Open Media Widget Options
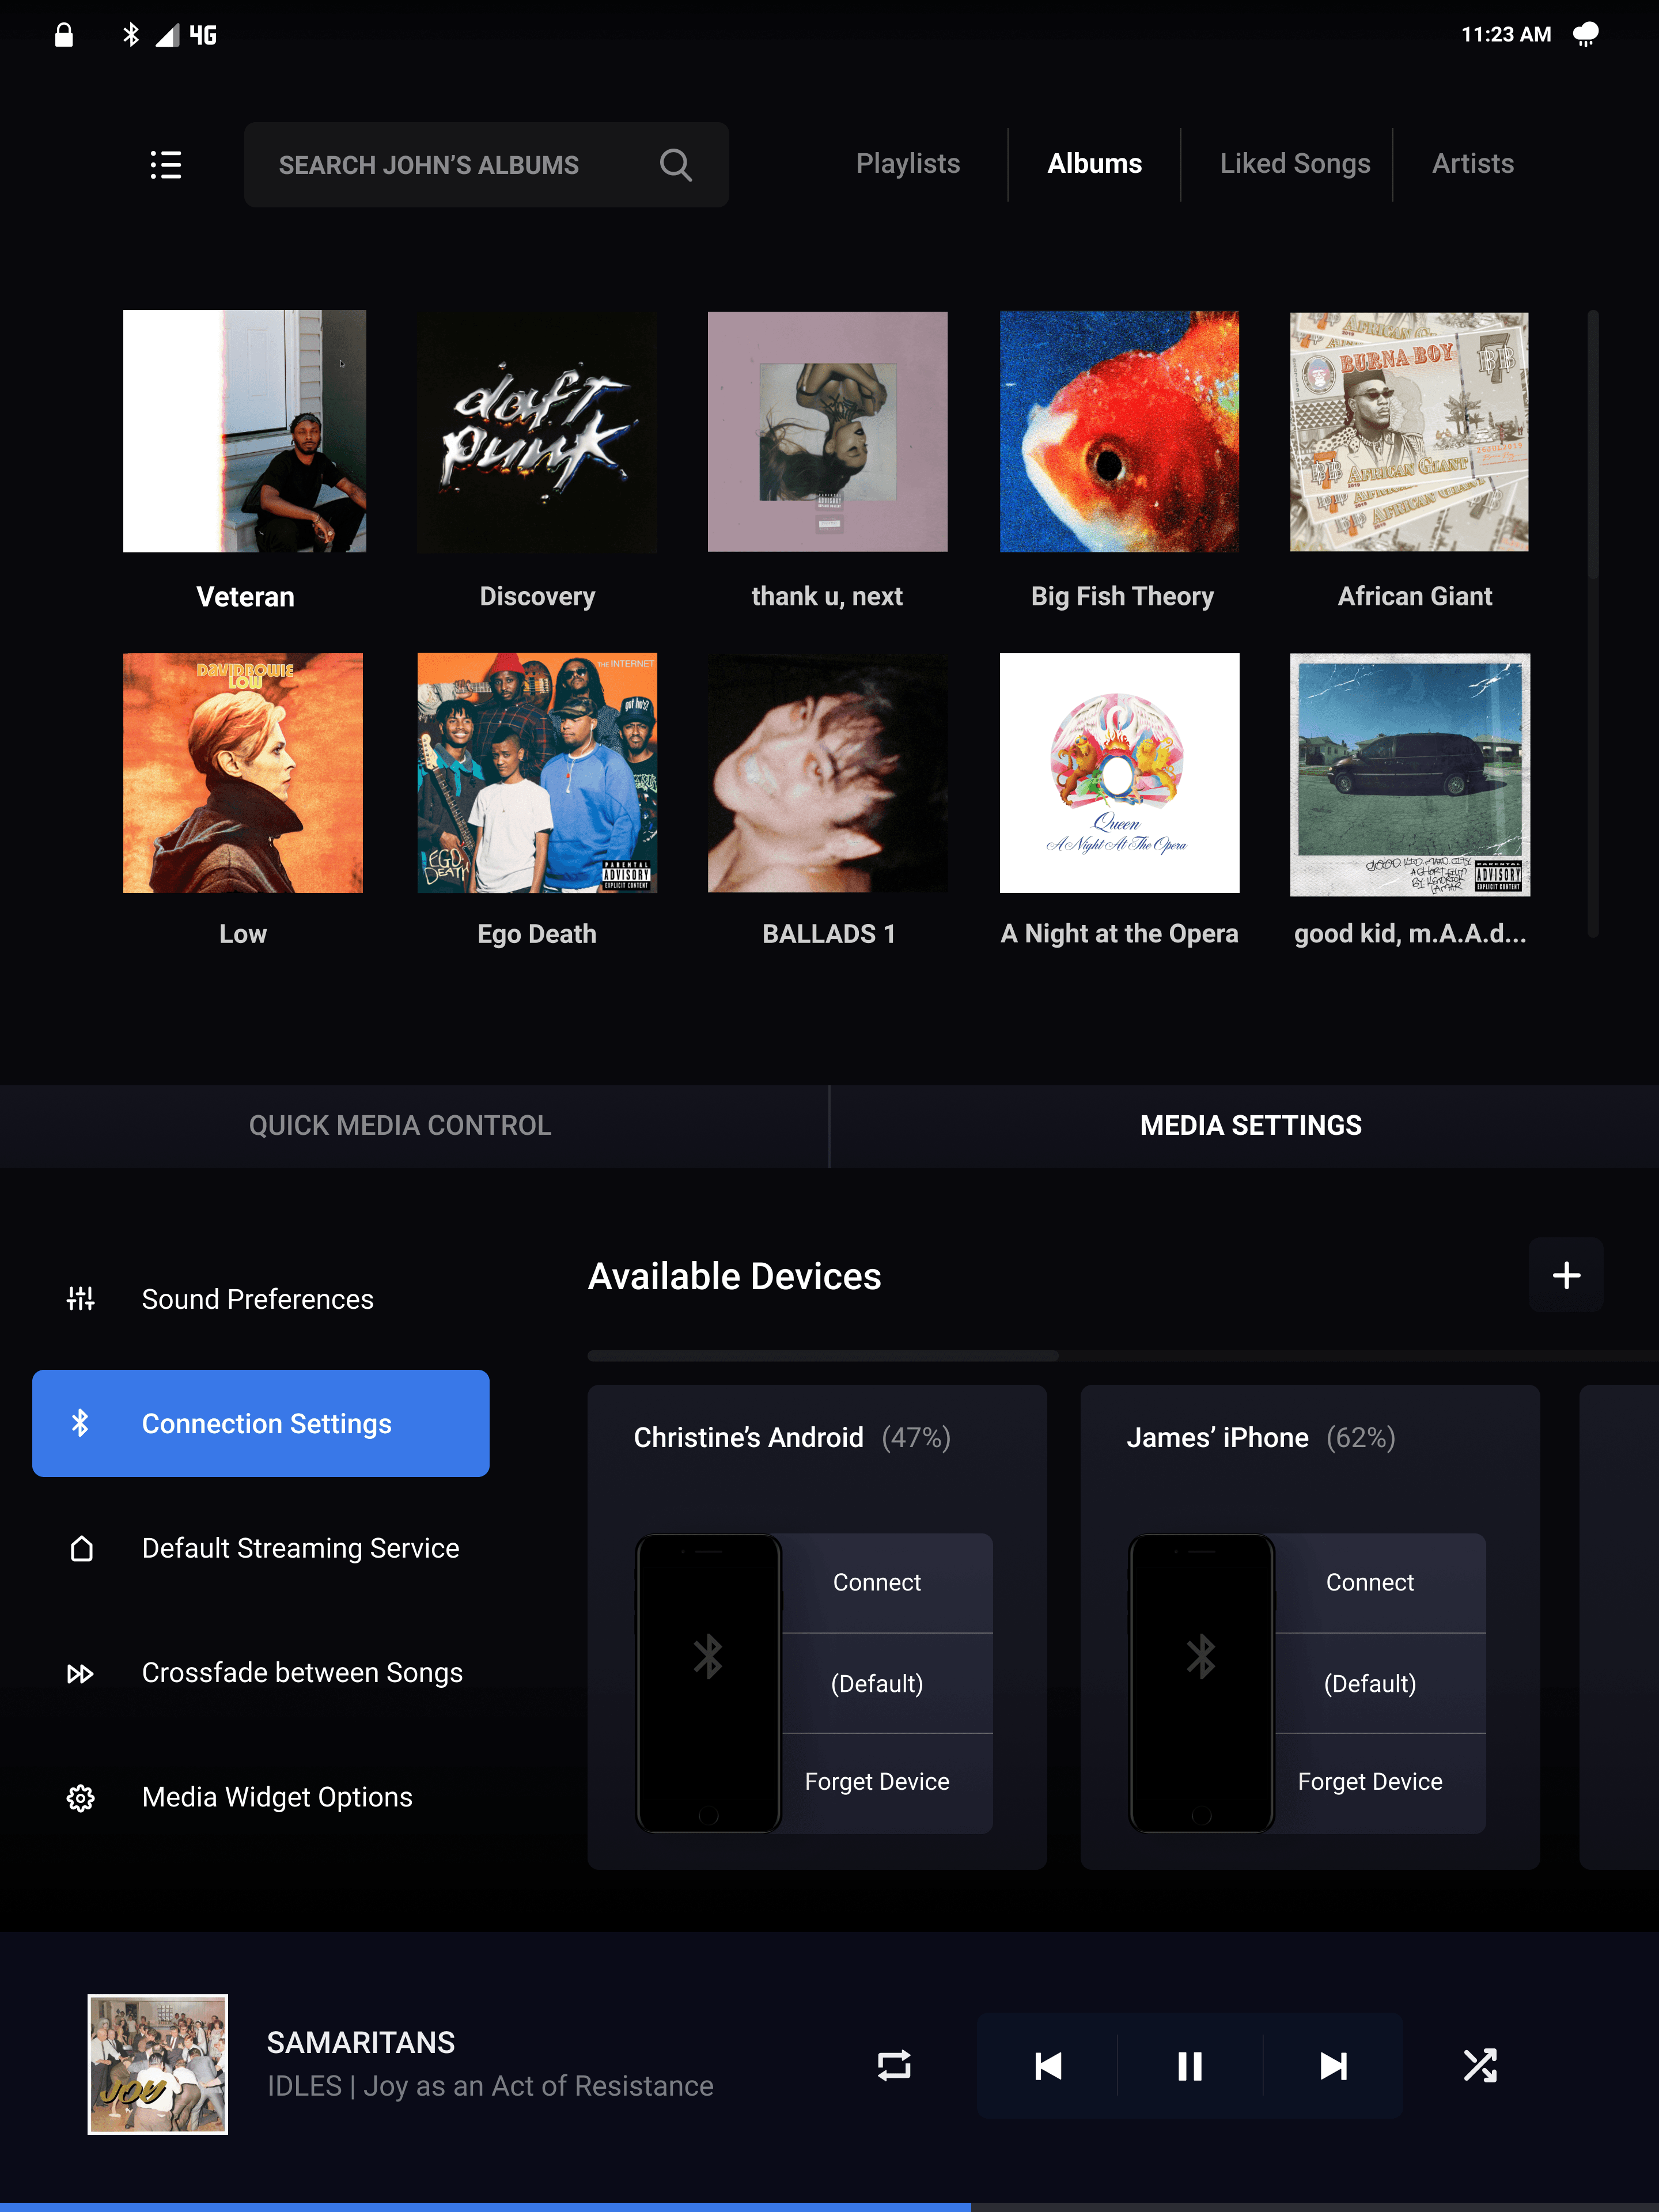This screenshot has width=1659, height=2212. coord(261,1798)
